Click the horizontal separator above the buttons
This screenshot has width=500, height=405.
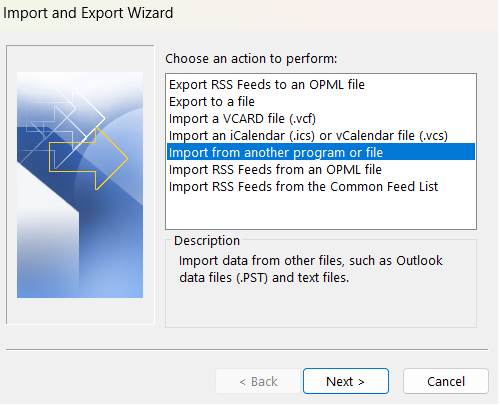[x=247, y=350]
